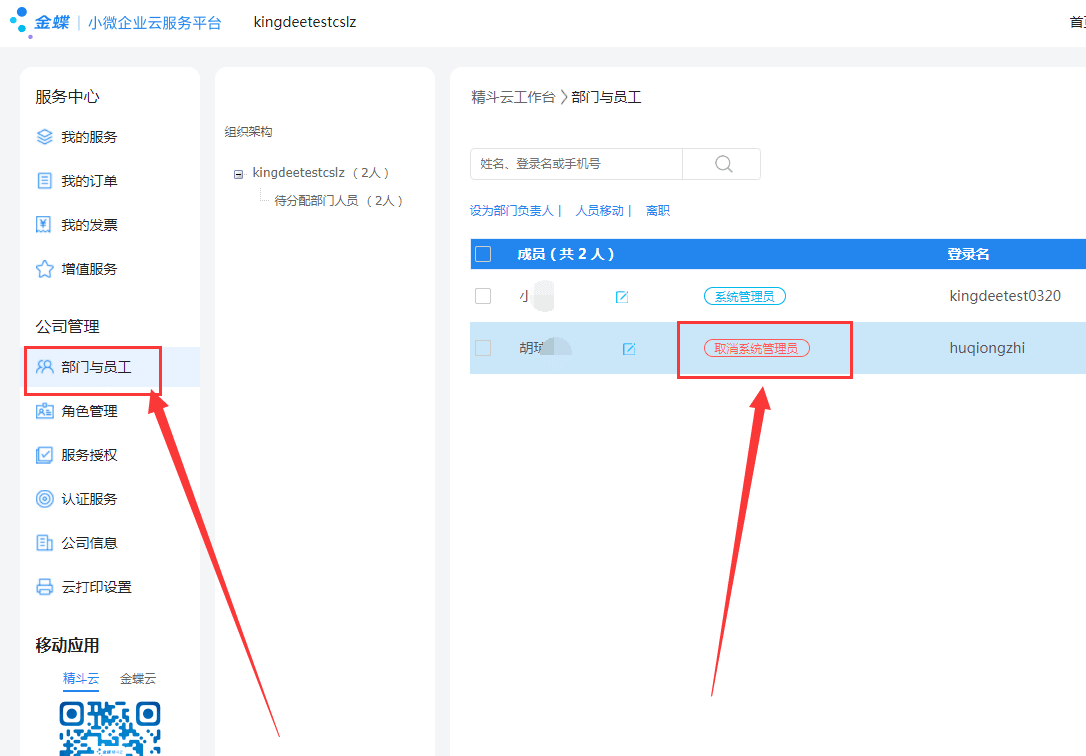This screenshot has height=756, width=1086.
Task: Click the 部门与员工 people icon
Action: 44,367
